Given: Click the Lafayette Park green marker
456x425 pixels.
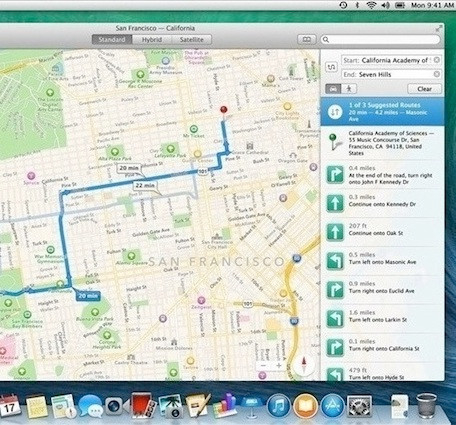Looking at the screenshot, I should coord(170,148).
